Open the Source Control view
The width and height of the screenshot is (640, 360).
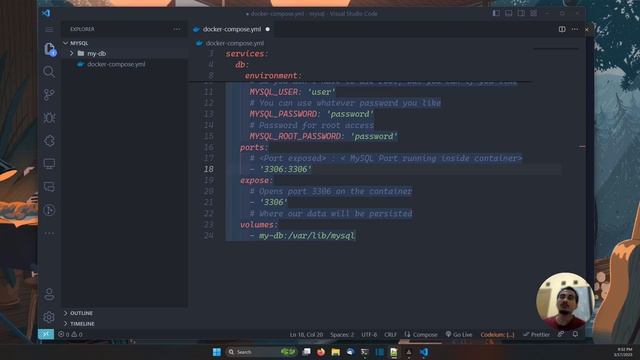(49, 95)
